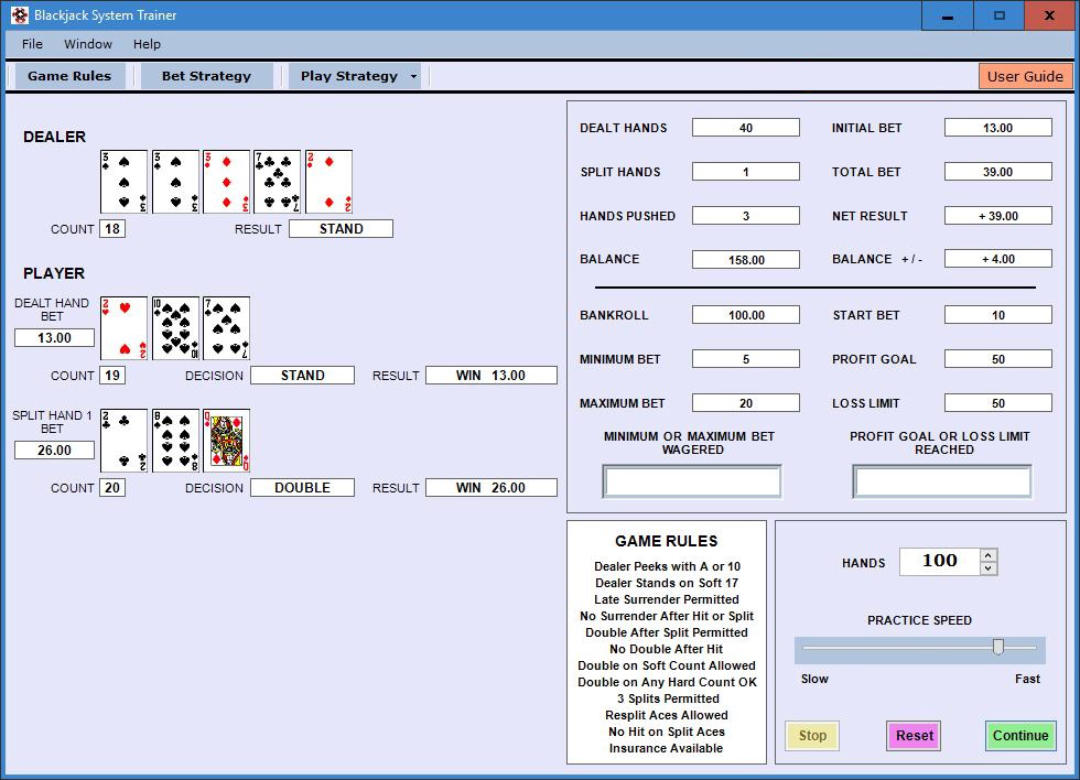Click the MAXIMUM BET field showing 20

pyautogui.click(x=746, y=403)
